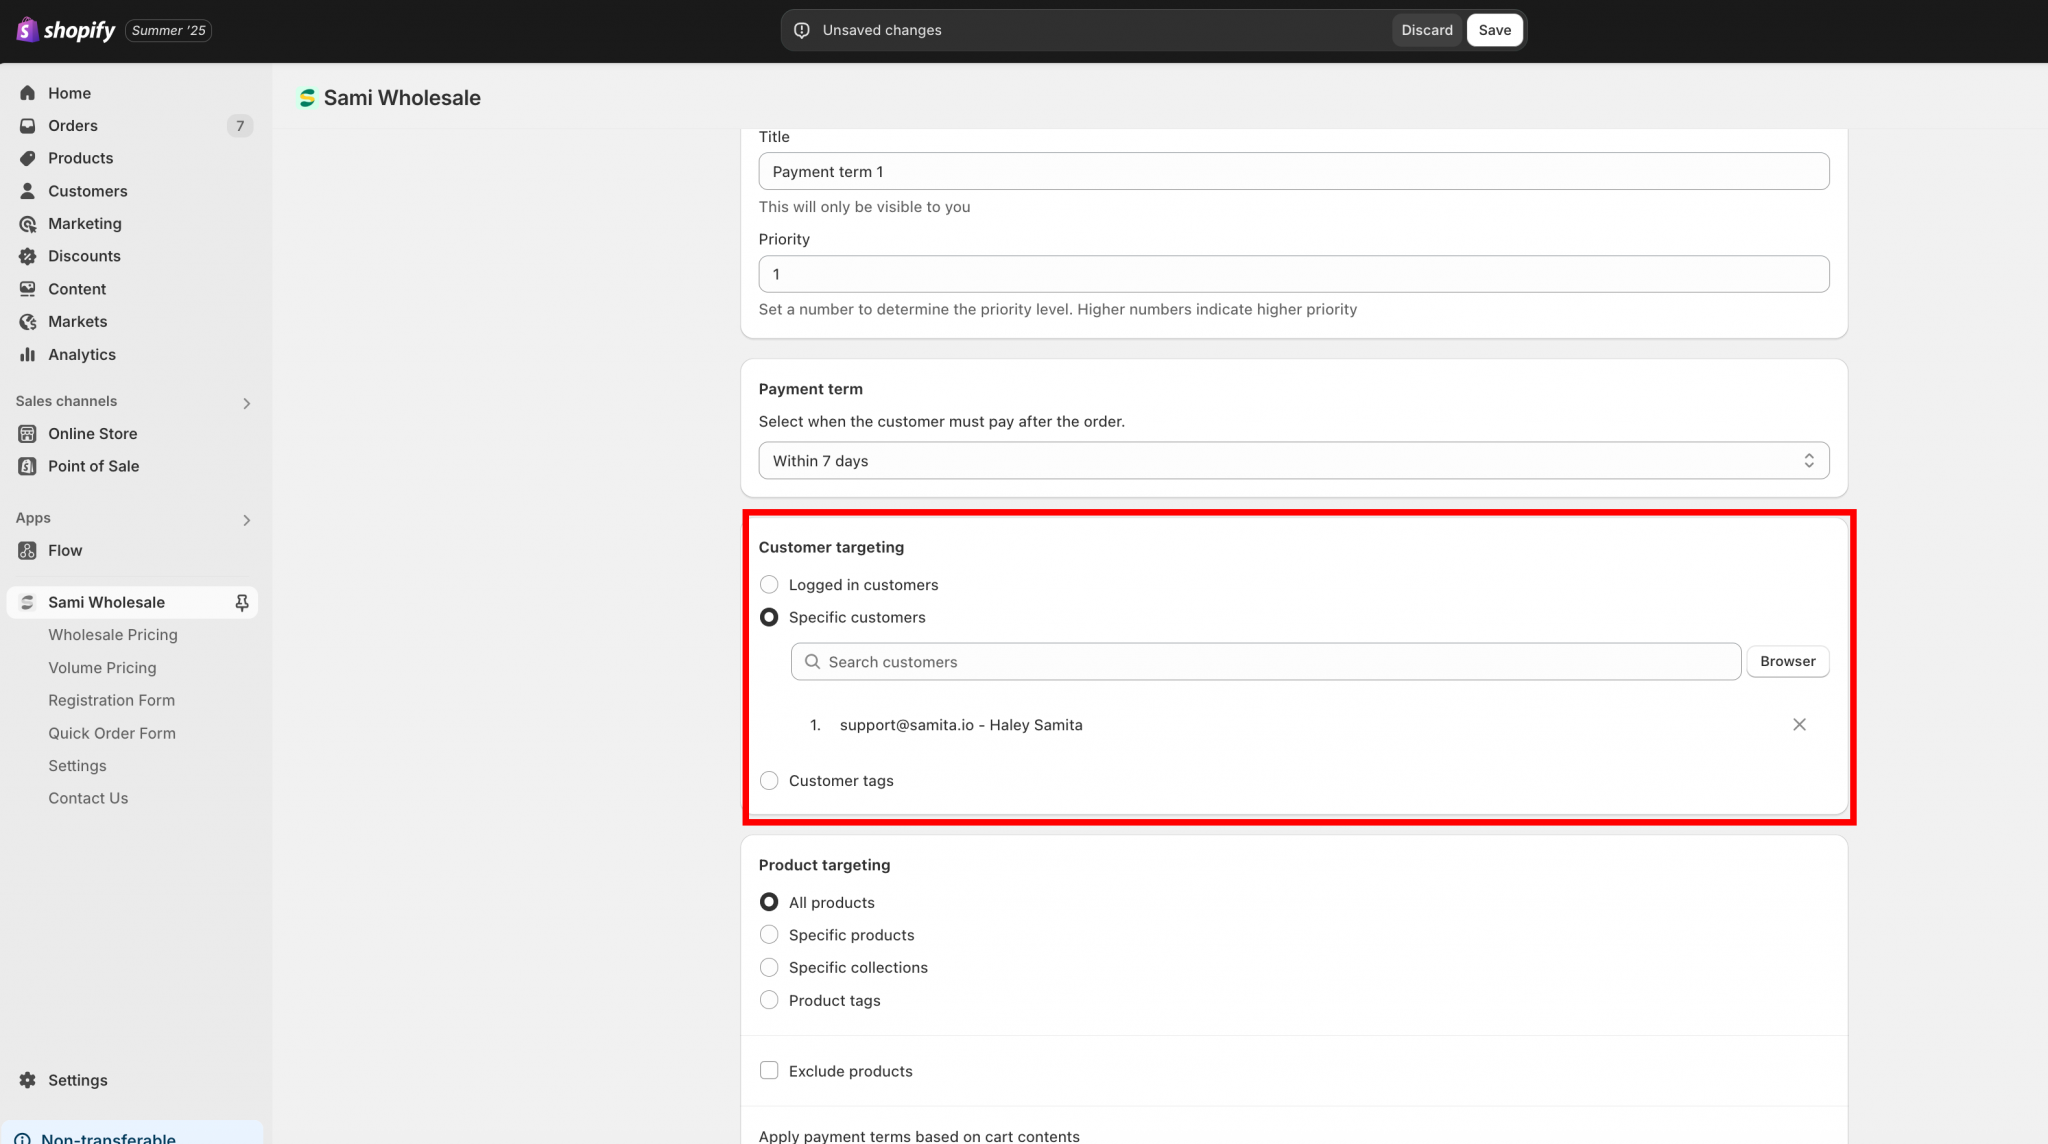The image size is (2048, 1144).
Task: Open Volume Pricing menu item
Action: pyautogui.click(x=102, y=668)
